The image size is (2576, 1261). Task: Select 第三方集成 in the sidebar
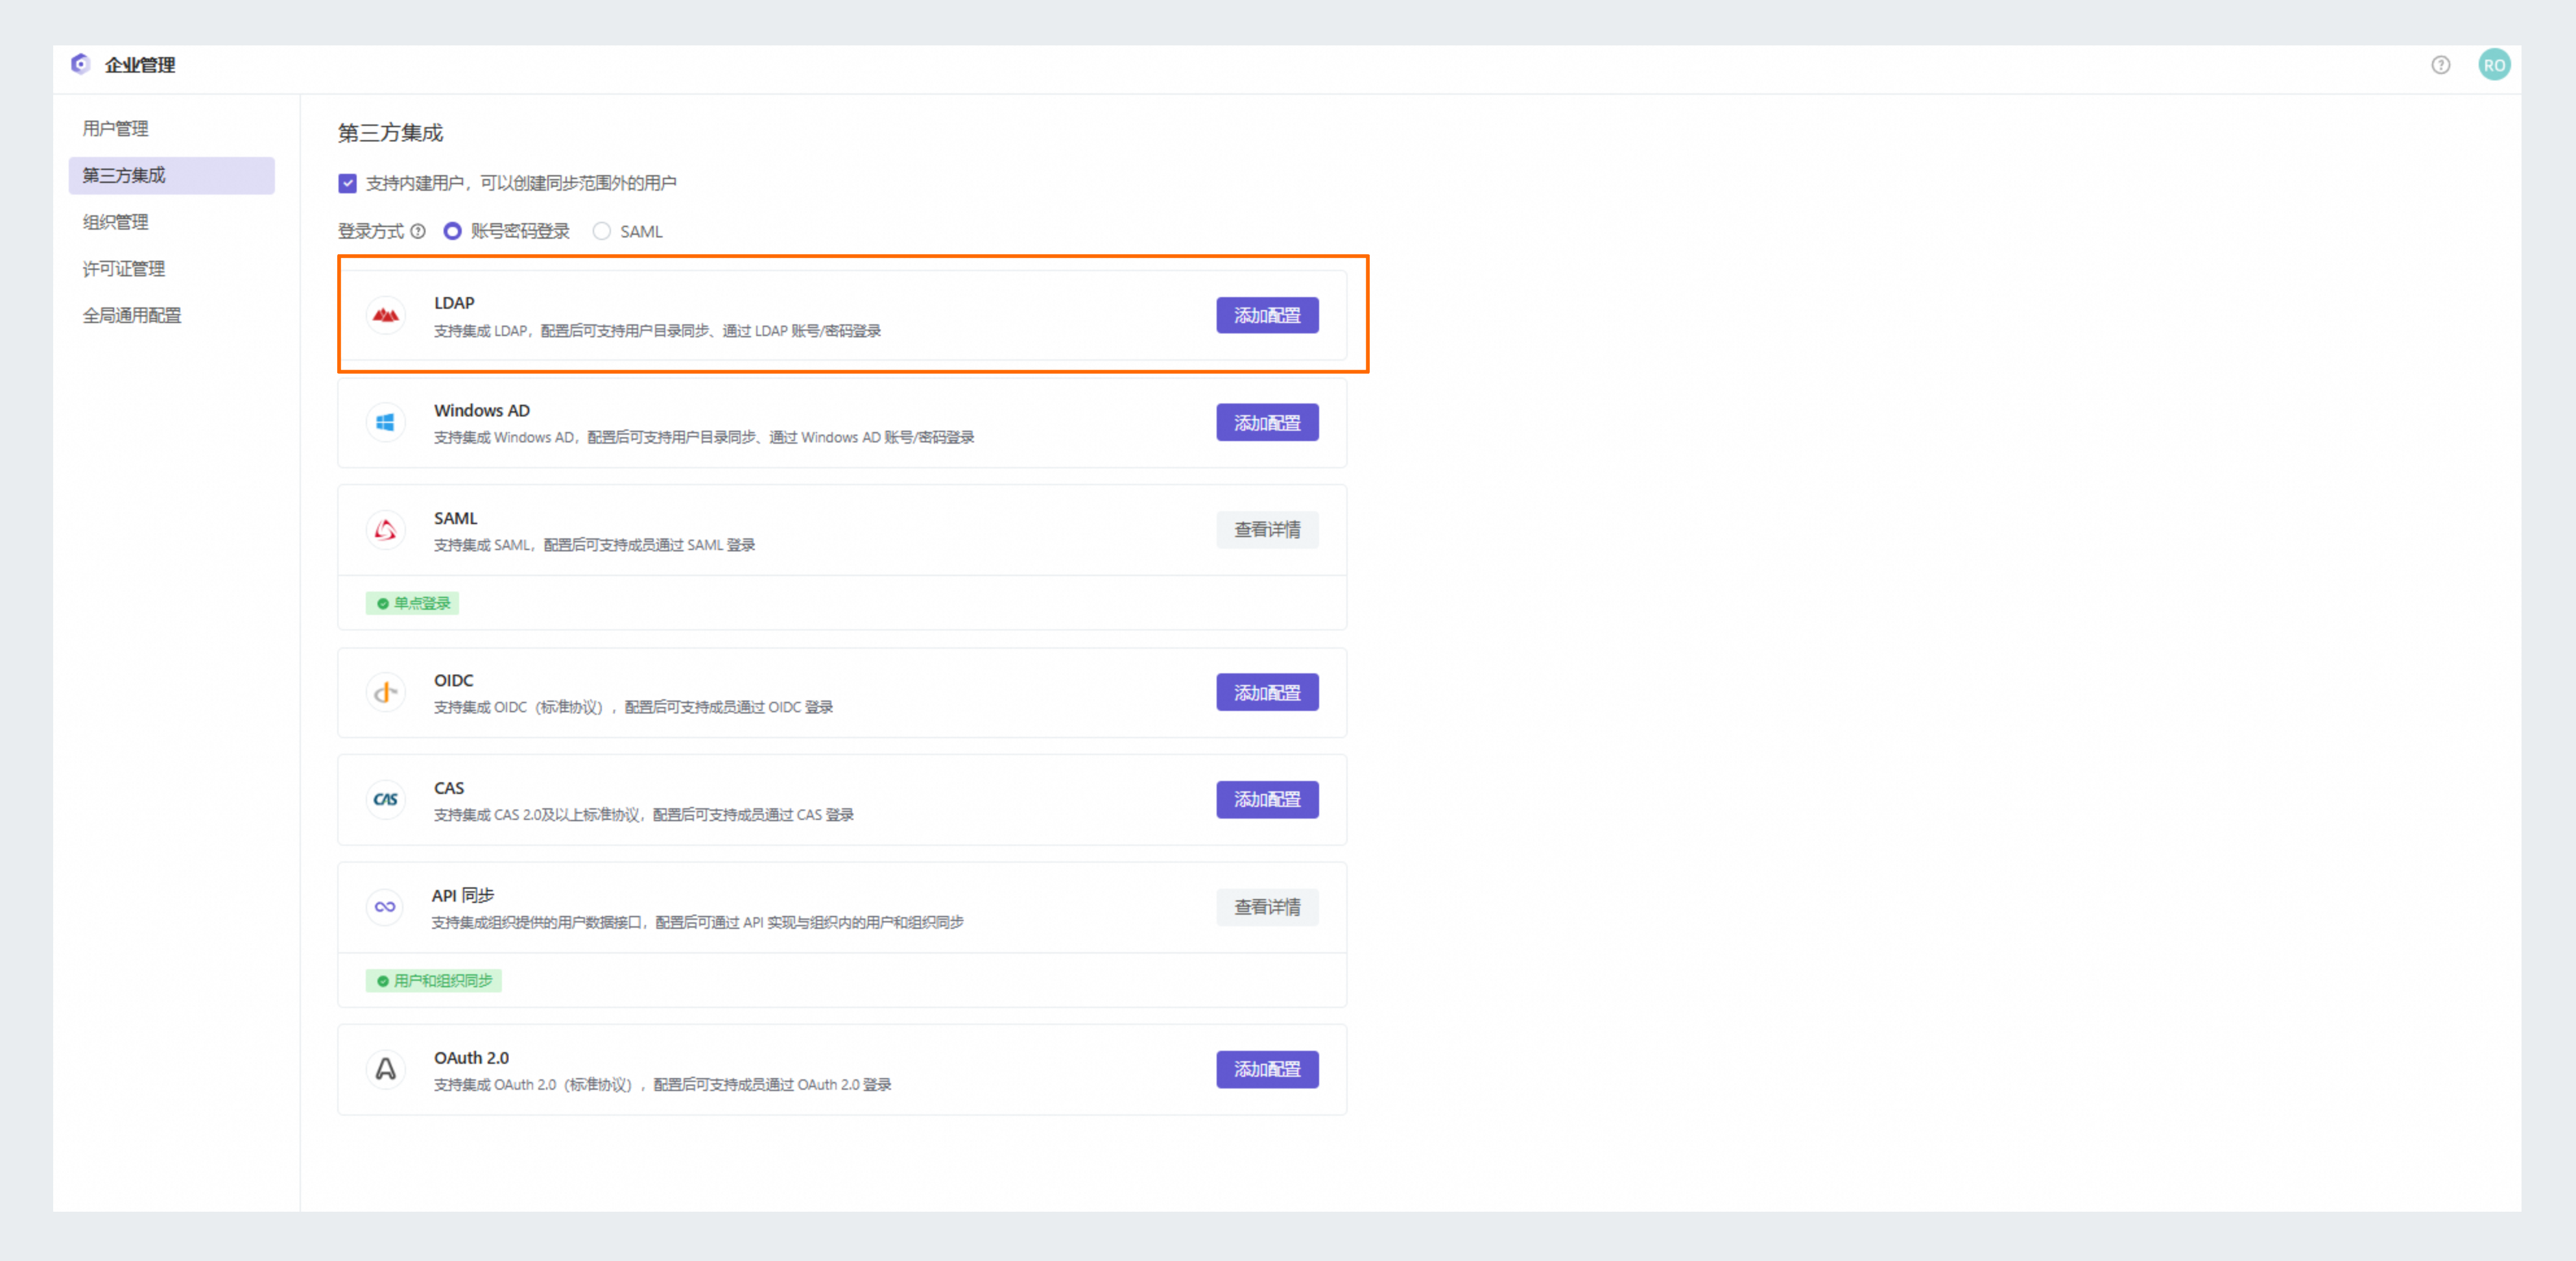172,176
